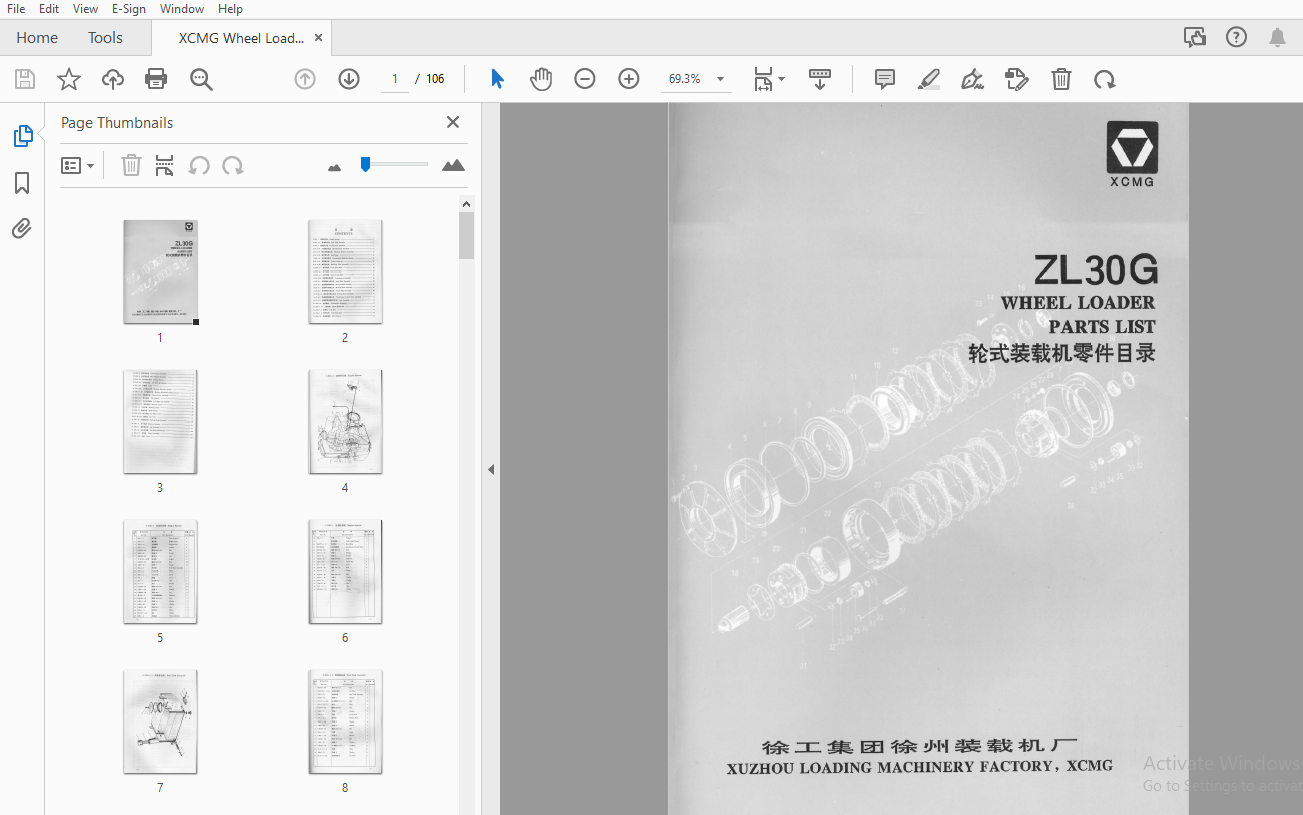Open the Page Thumbnails sidebar icon
The height and width of the screenshot is (815, 1303).
[22, 136]
